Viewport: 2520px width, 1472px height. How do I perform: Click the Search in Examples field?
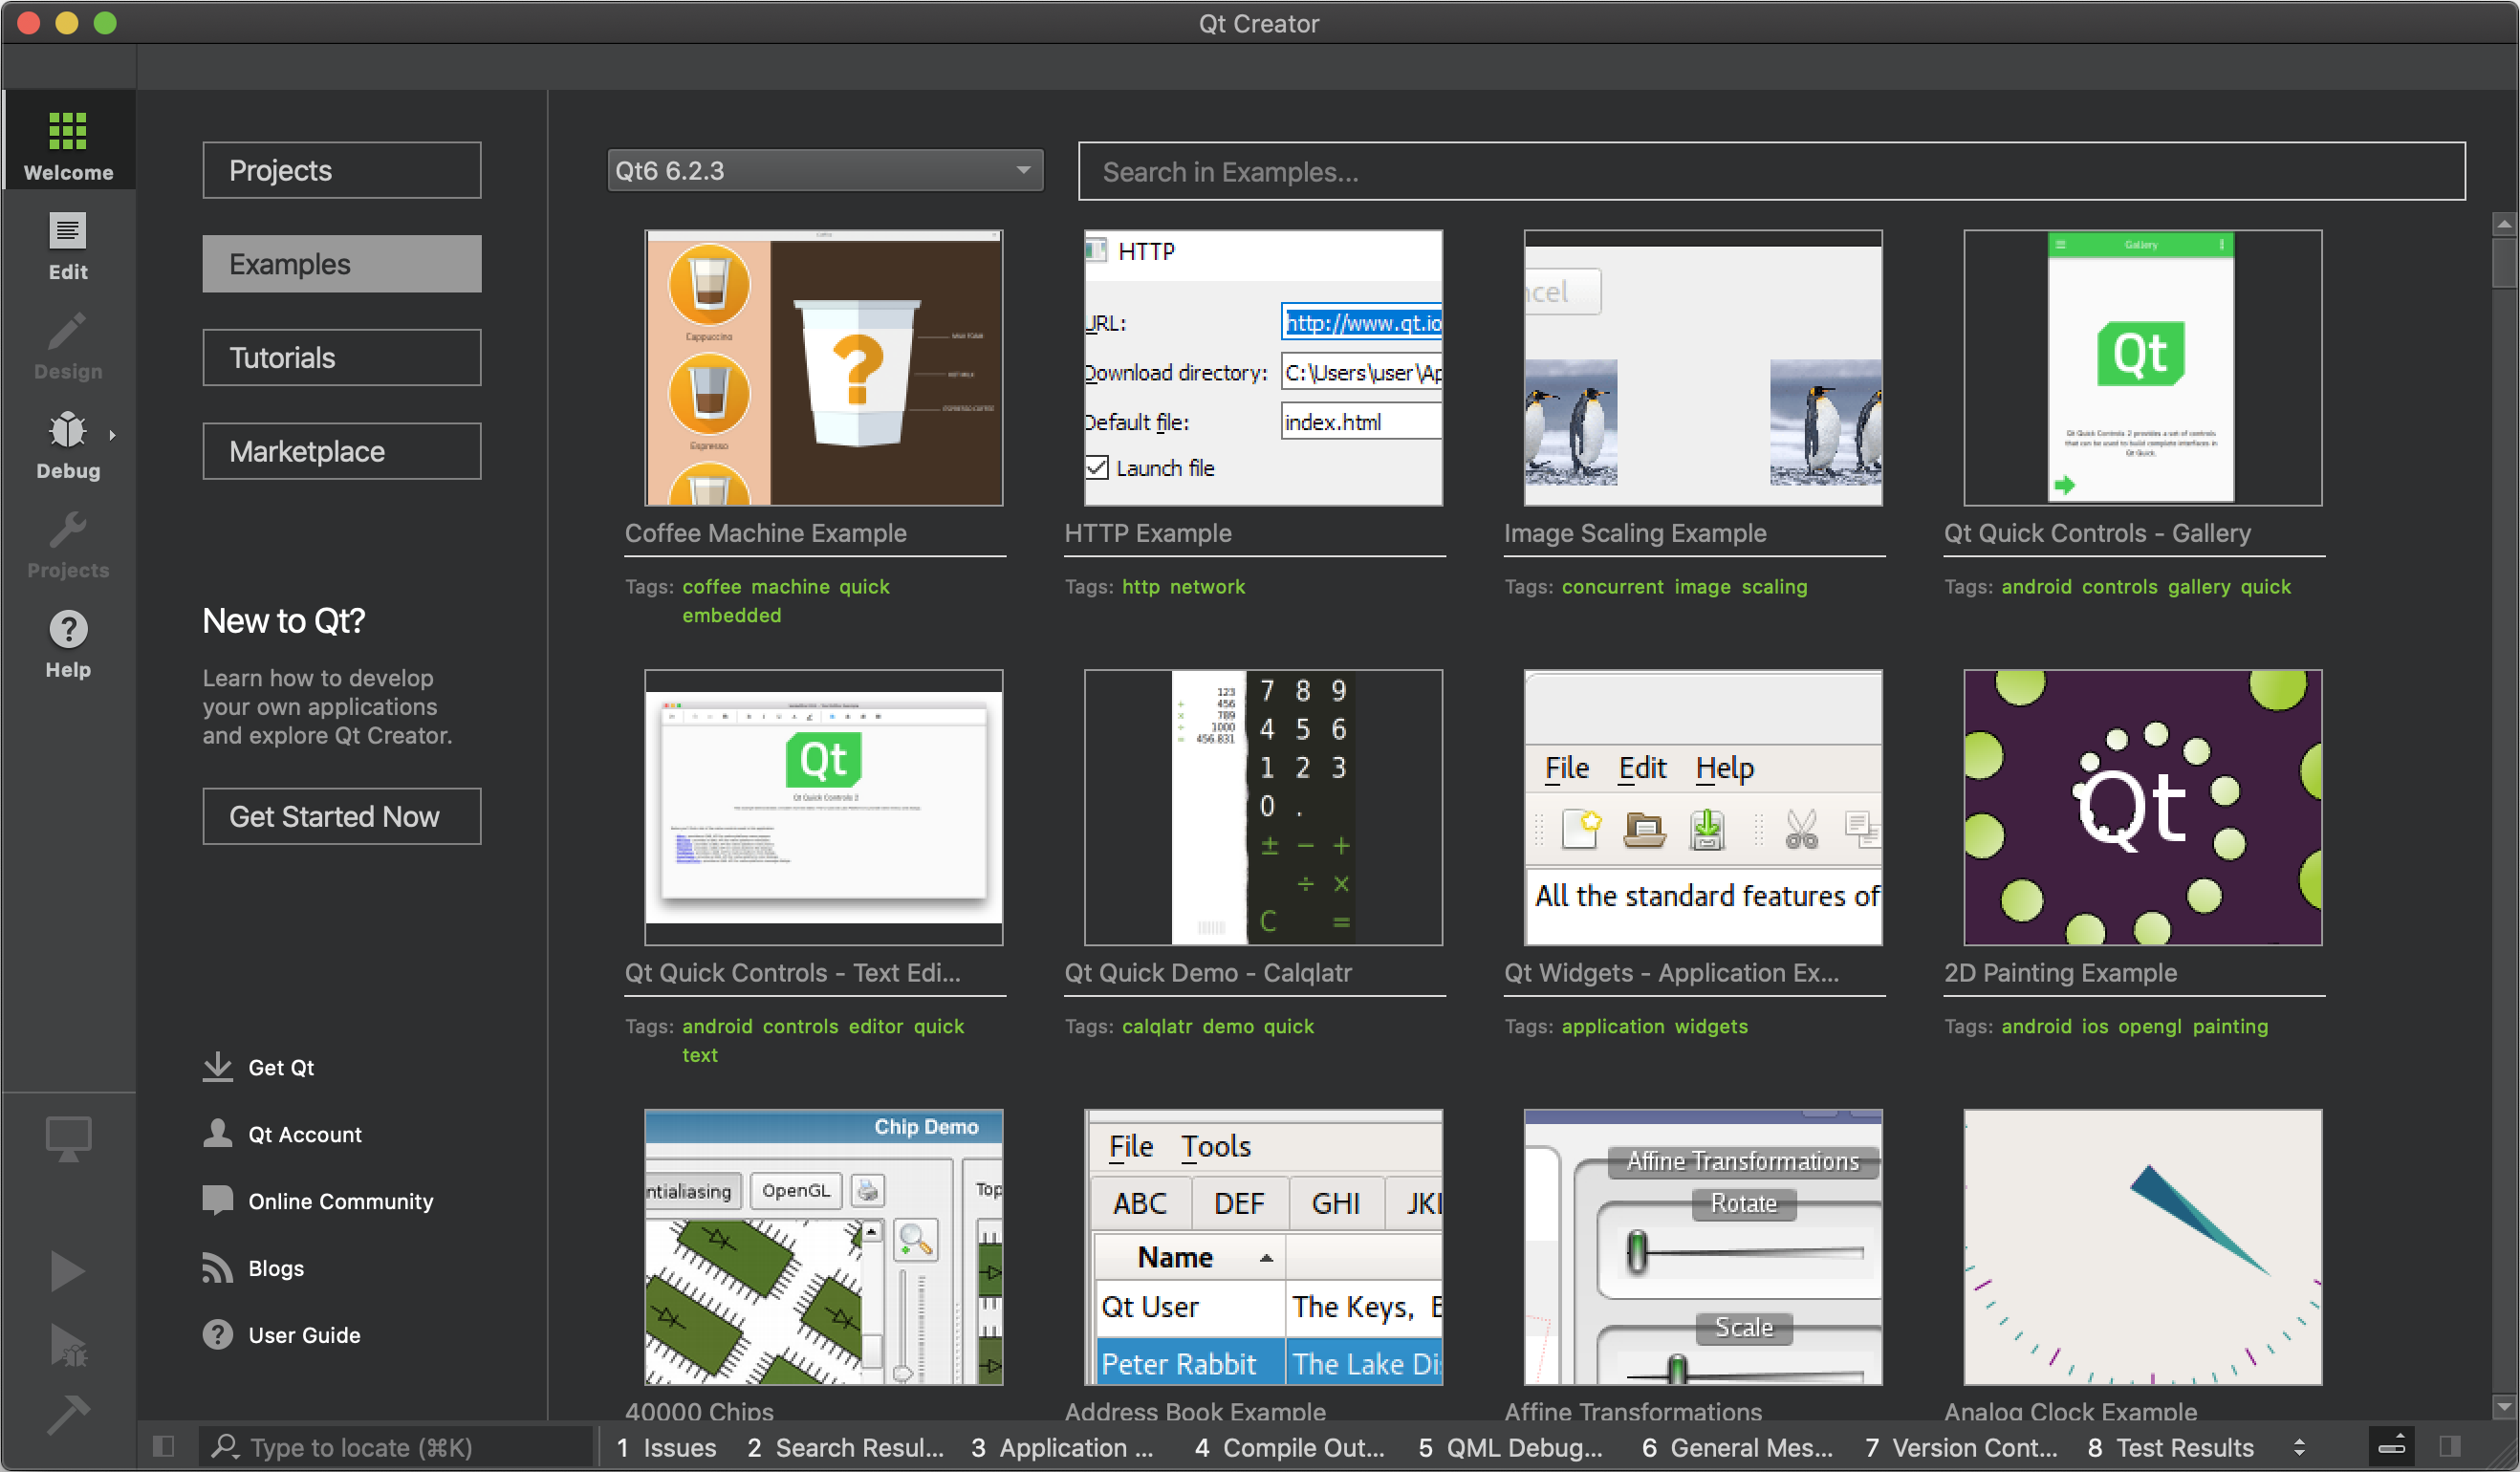[x=1771, y=171]
